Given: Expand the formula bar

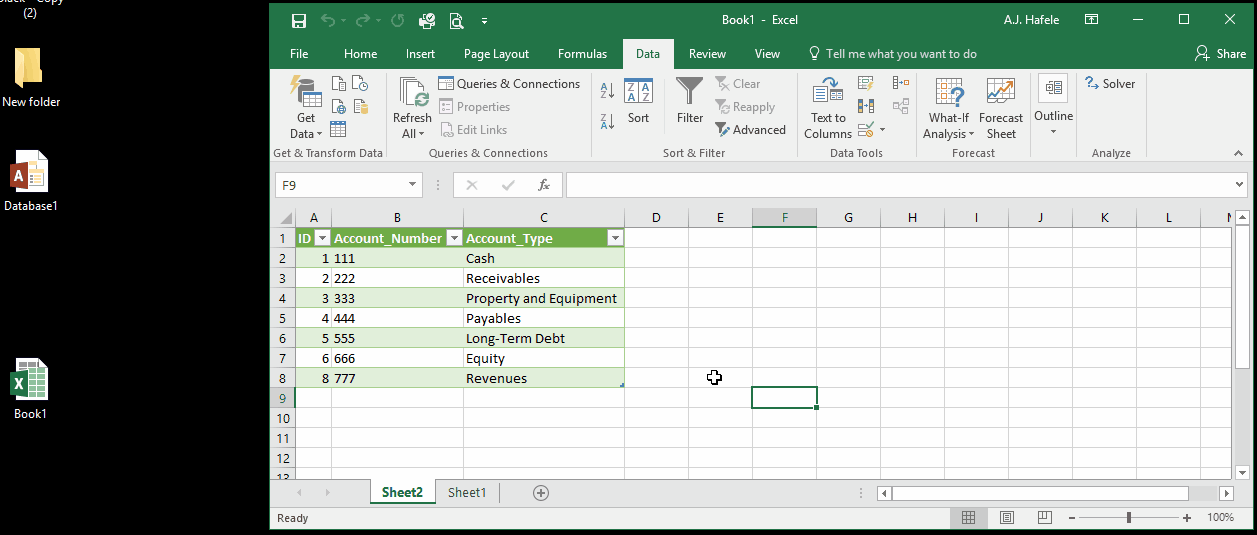Looking at the screenshot, I should pyautogui.click(x=1240, y=185).
